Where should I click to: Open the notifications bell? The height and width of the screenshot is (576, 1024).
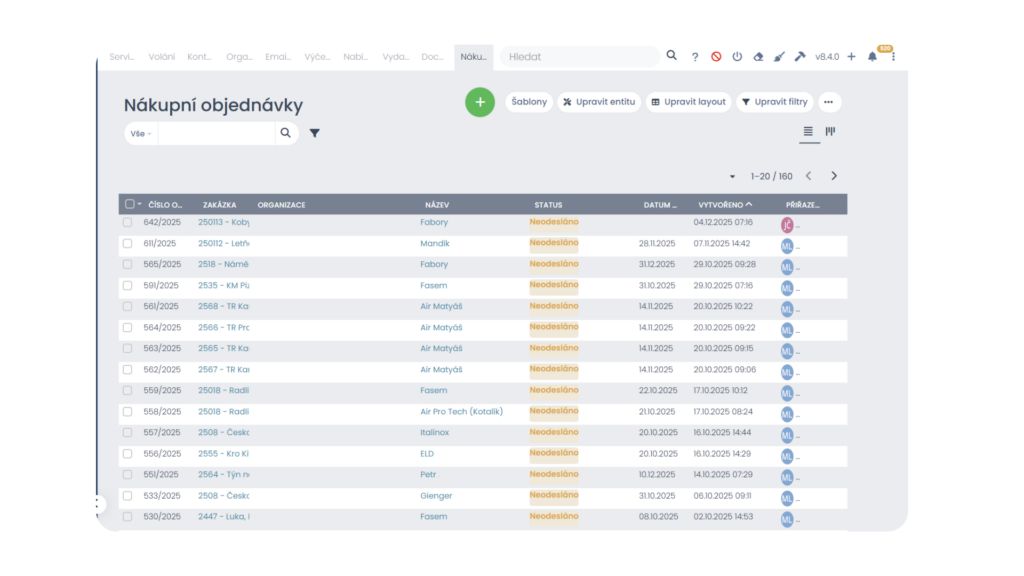point(872,57)
